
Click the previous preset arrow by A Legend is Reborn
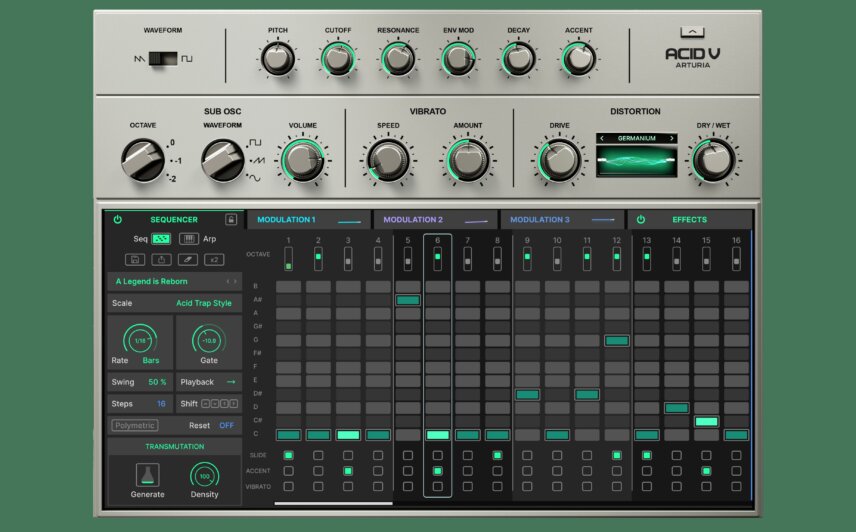tap(228, 282)
